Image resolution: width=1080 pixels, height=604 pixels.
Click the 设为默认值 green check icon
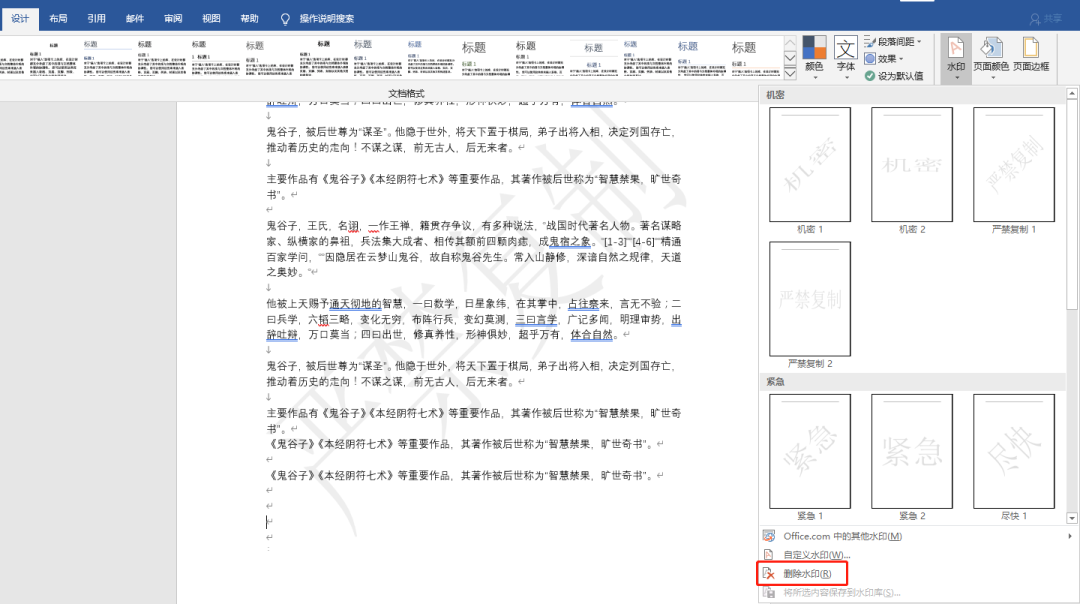[870, 76]
